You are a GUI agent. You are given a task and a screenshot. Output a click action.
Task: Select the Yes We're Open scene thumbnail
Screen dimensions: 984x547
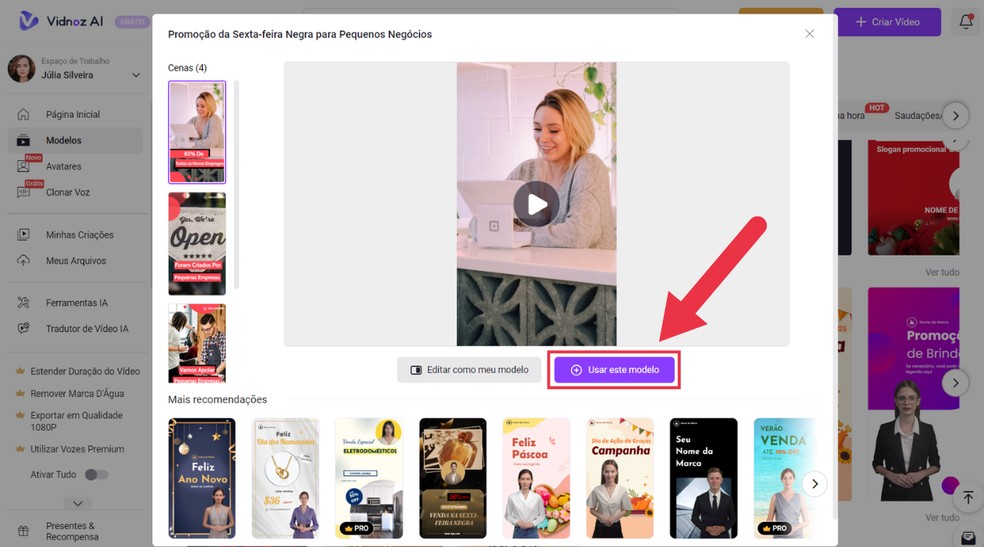[197, 243]
